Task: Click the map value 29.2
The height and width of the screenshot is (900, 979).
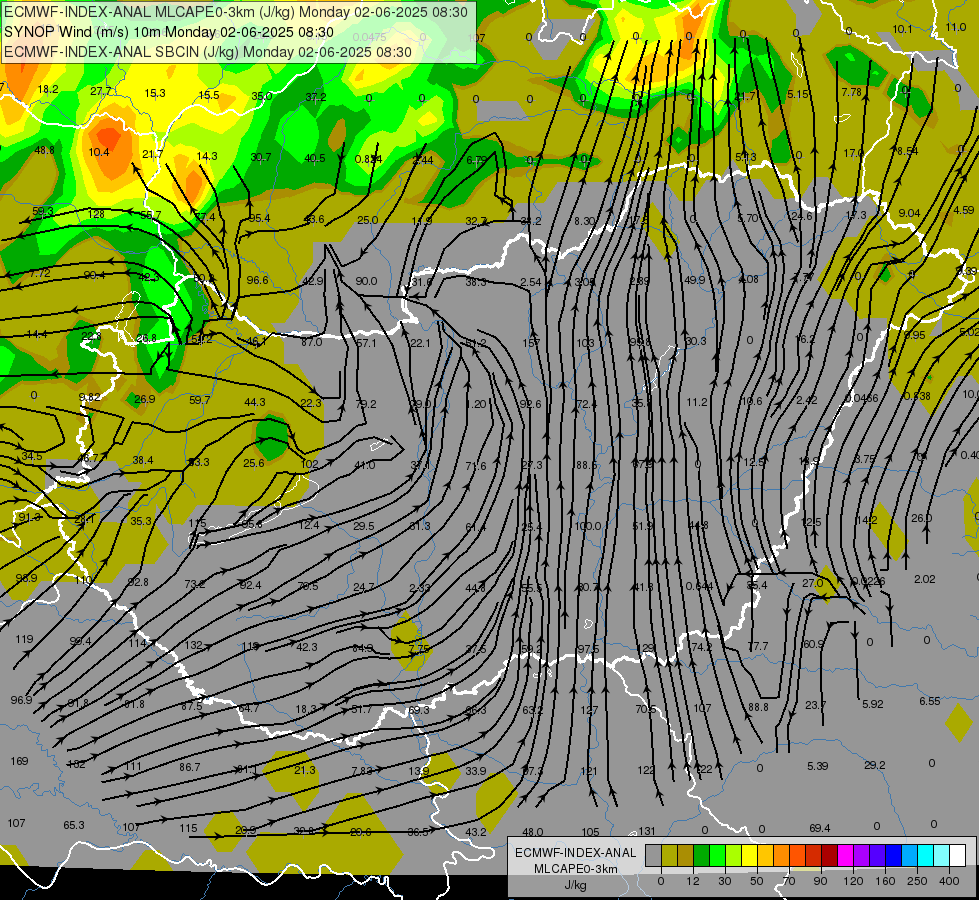Action: pyautogui.click(x=875, y=764)
